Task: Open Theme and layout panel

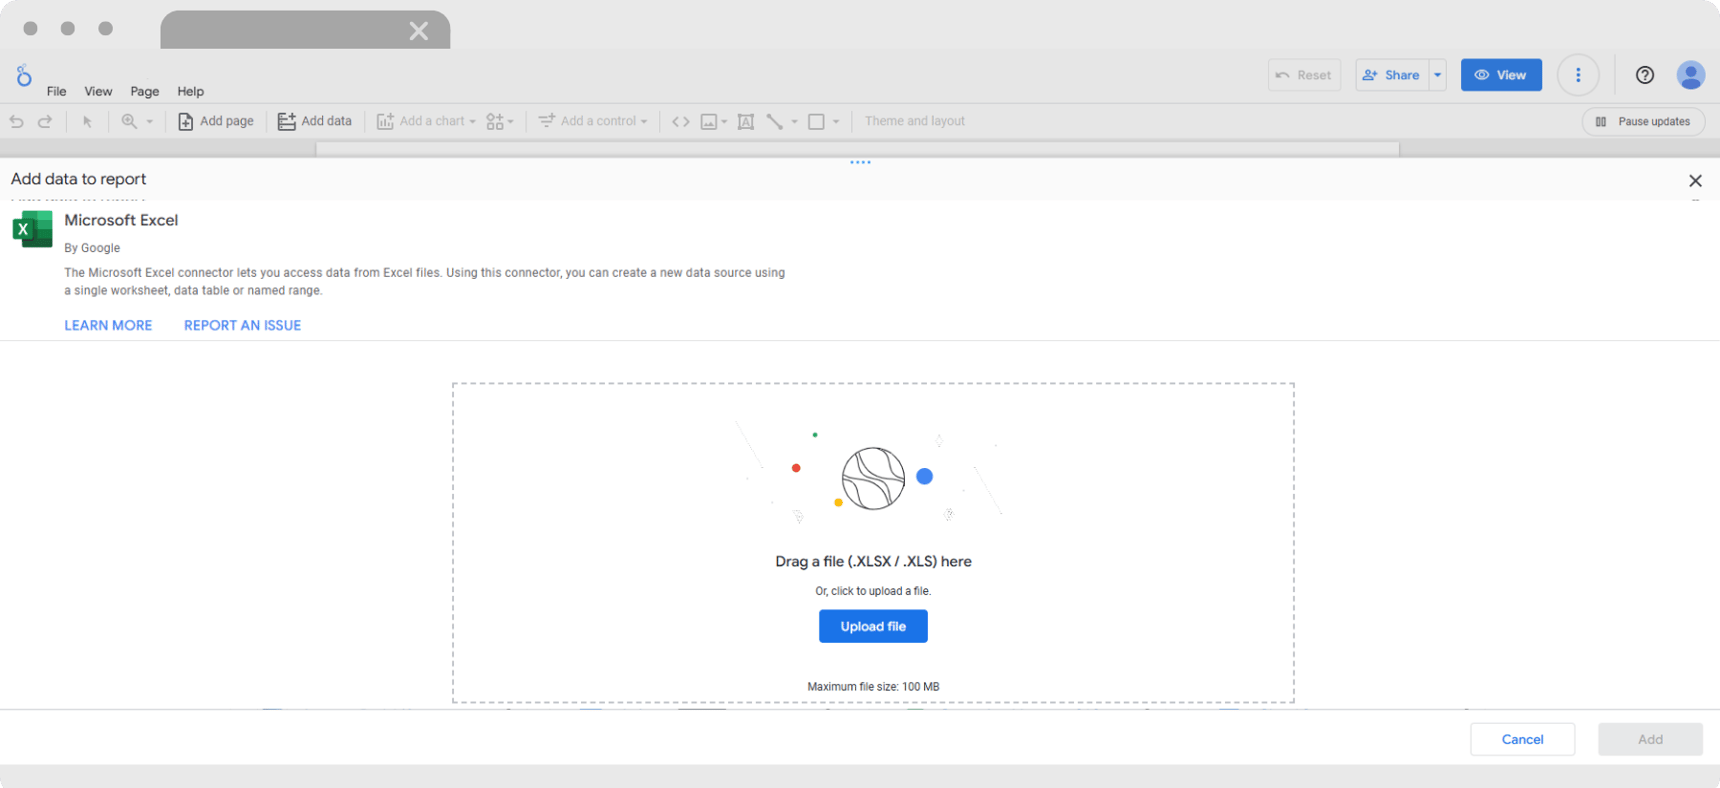Action: (914, 121)
